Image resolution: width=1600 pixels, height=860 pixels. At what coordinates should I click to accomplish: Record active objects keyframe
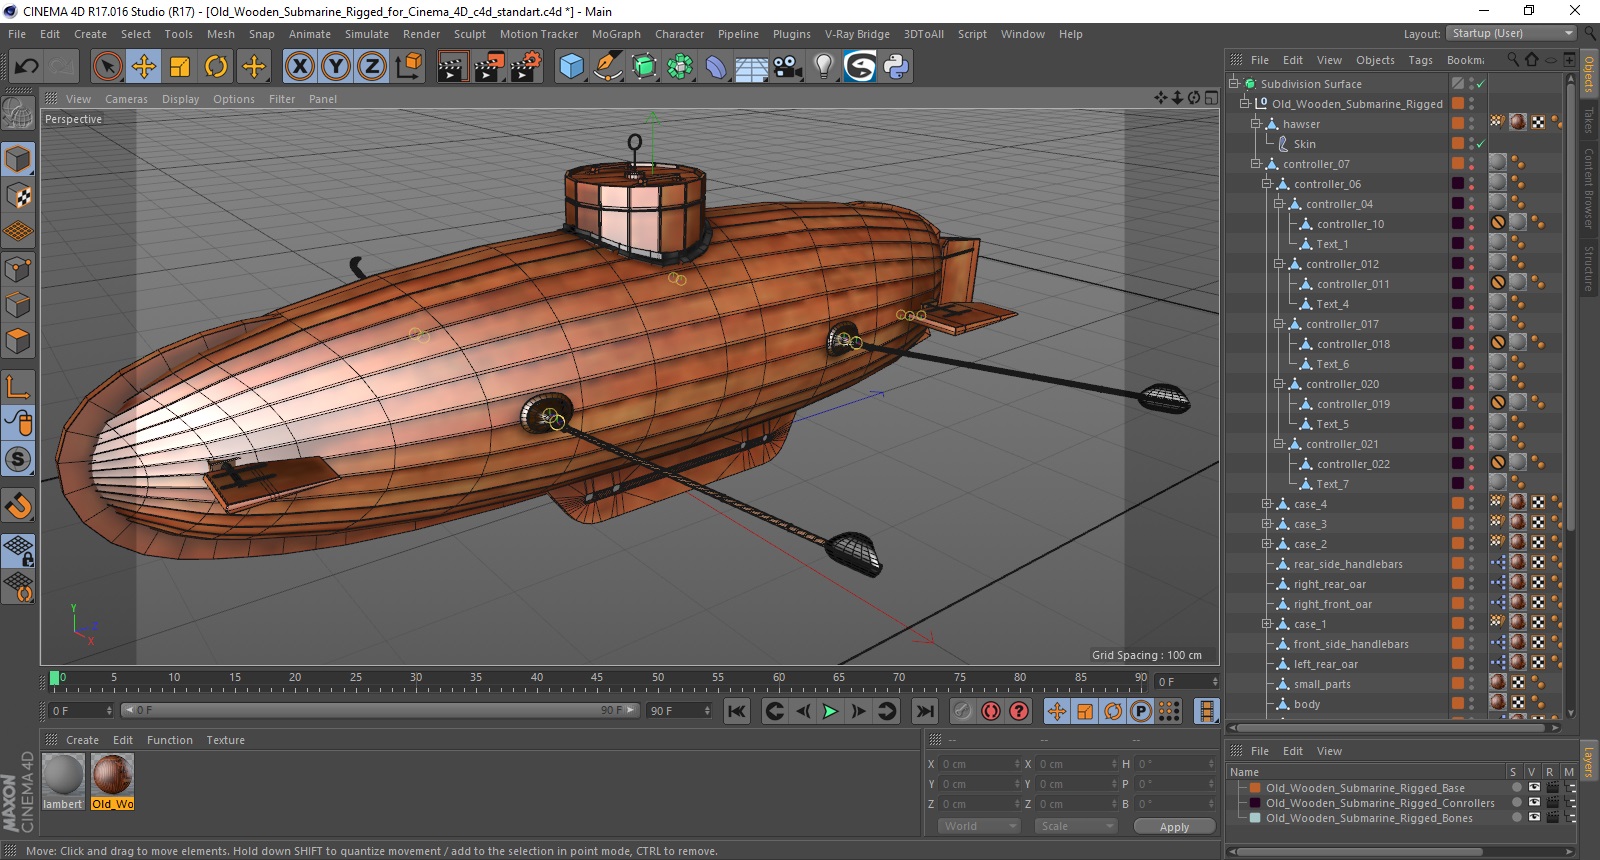(x=962, y=711)
